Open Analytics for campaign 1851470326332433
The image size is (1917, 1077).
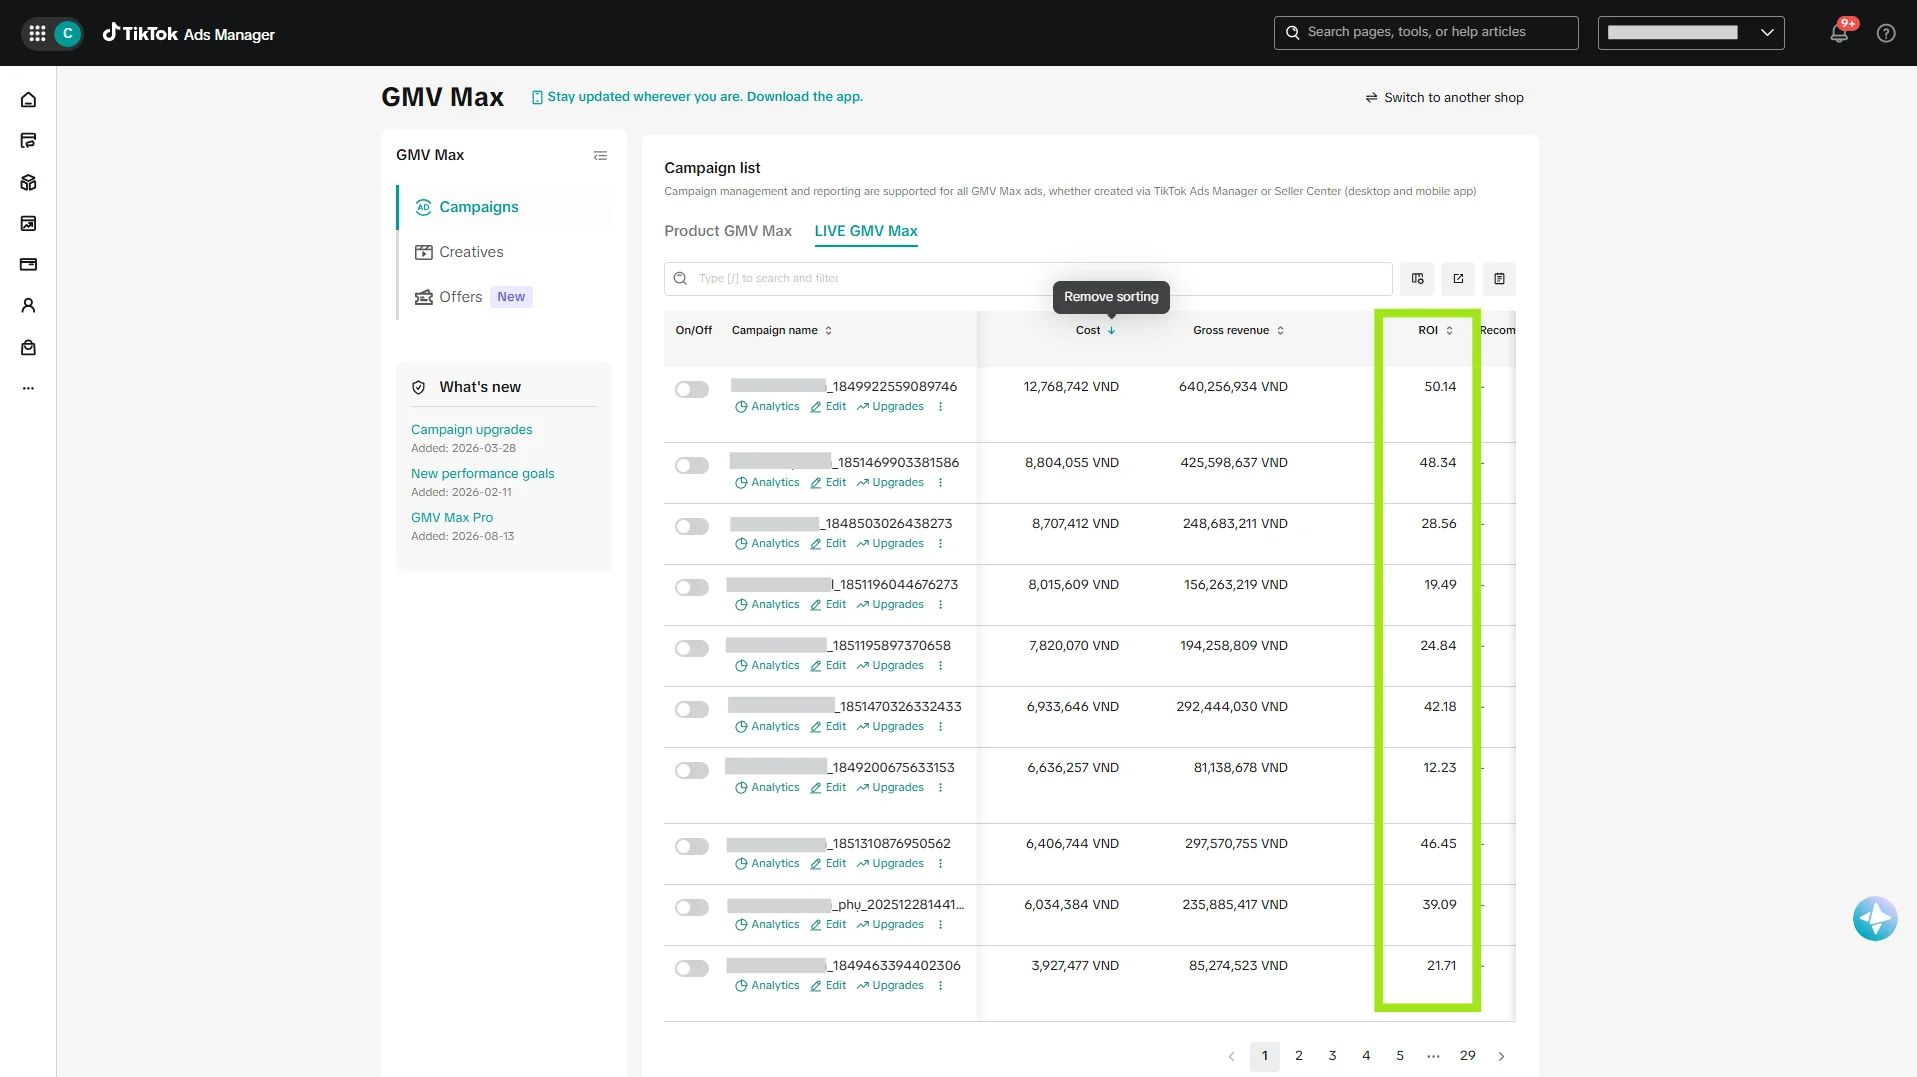point(767,727)
